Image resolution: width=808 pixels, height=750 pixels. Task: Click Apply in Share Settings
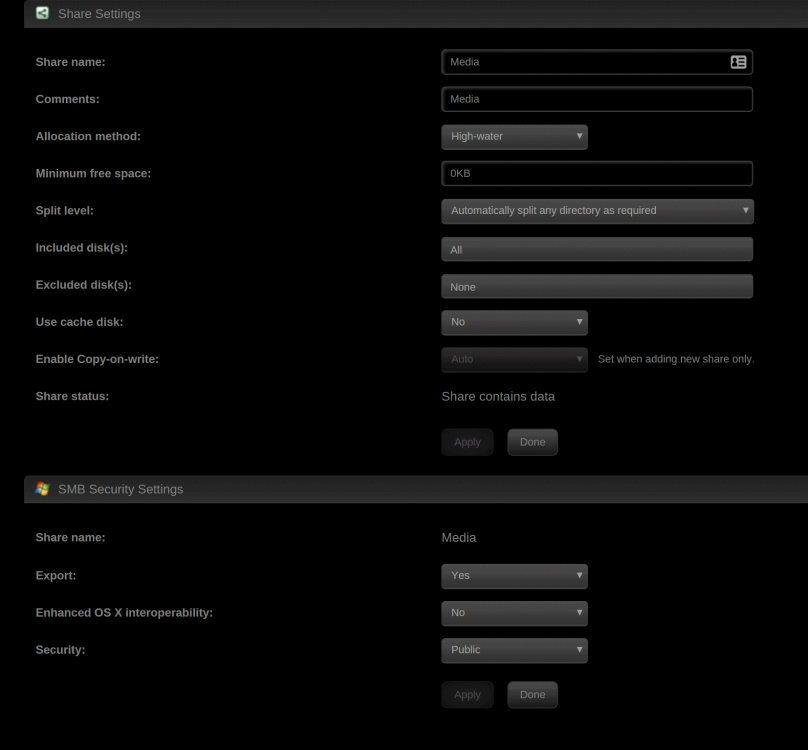[467, 442]
